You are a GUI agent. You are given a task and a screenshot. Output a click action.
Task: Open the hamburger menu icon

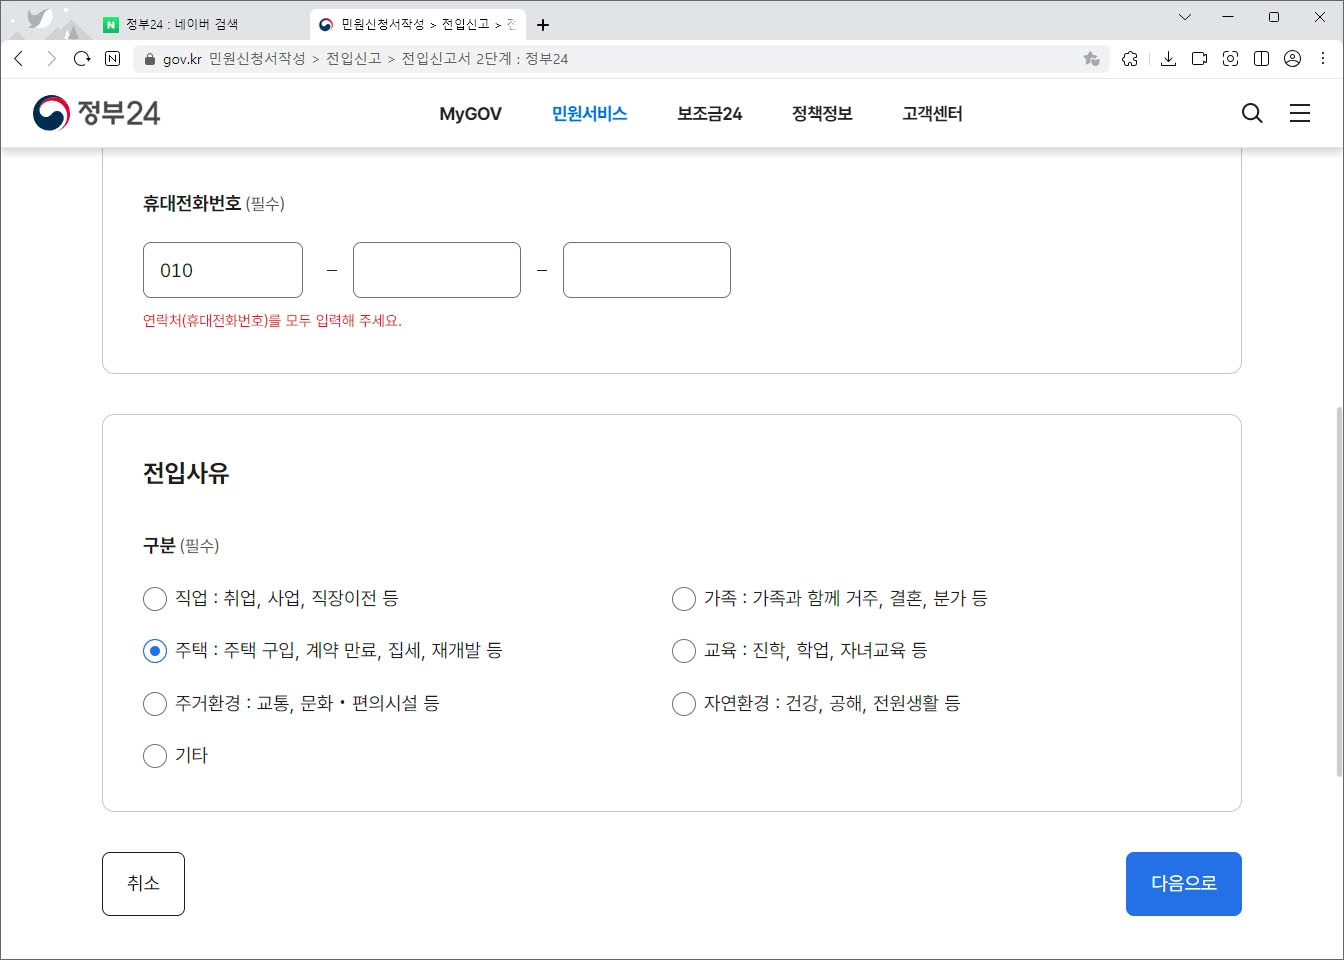tap(1300, 113)
